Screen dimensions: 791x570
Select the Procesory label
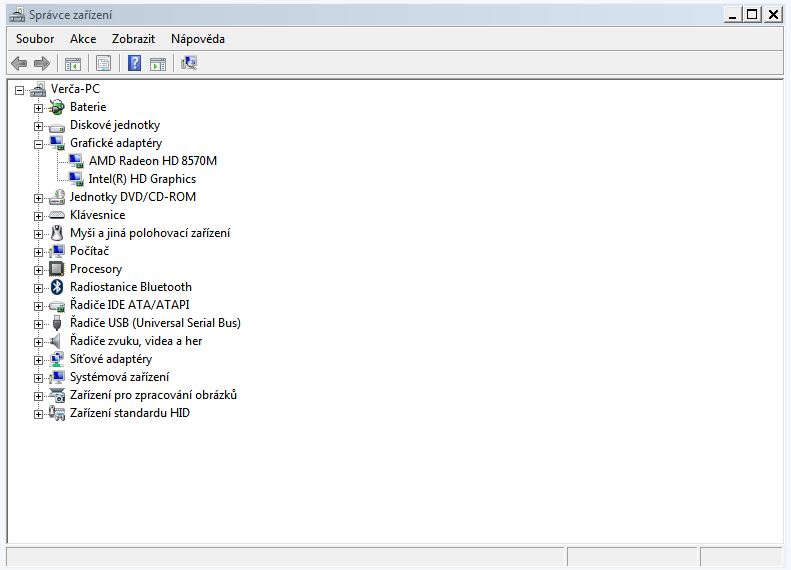click(96, 269)
